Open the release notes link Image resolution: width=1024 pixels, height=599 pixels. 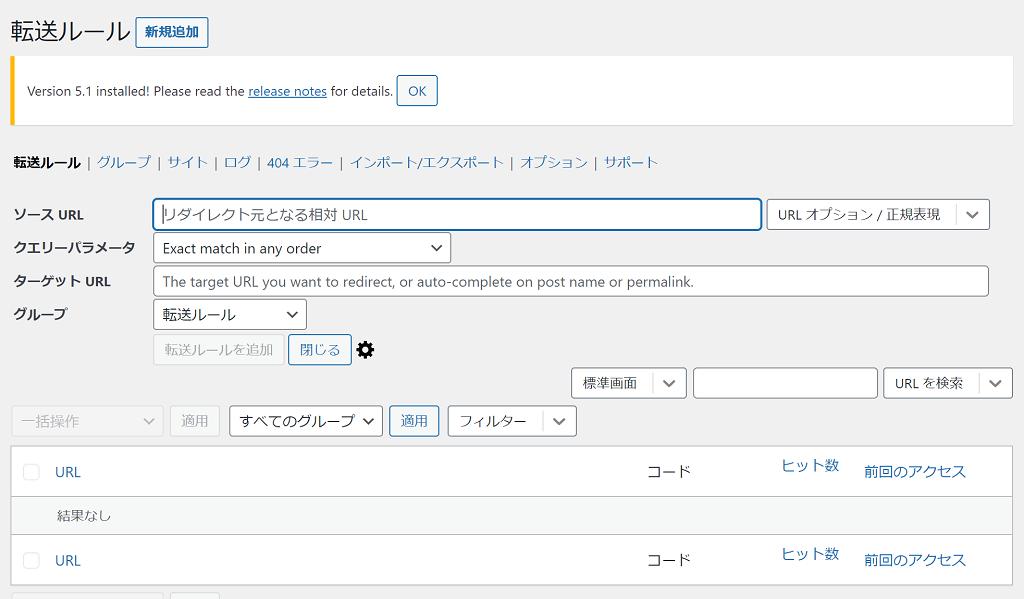click(287, 91)
